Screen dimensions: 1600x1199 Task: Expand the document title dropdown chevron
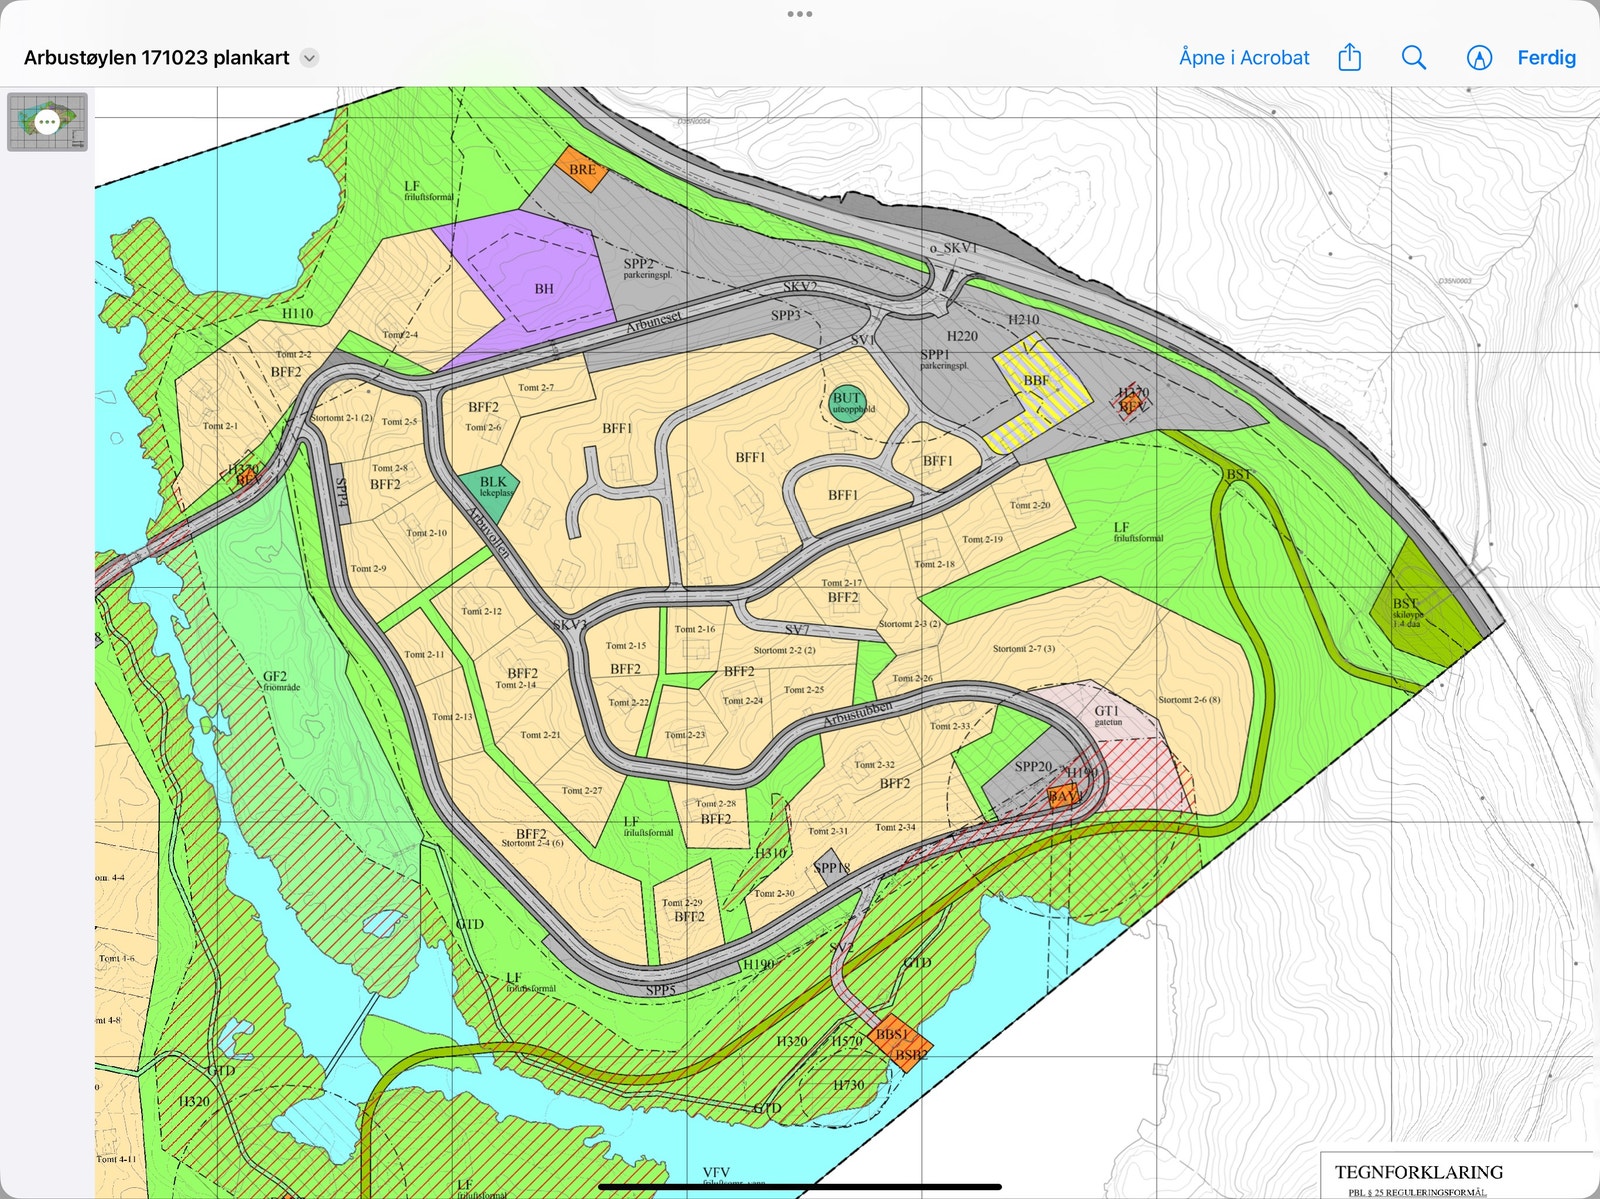[x=310, y=58]
